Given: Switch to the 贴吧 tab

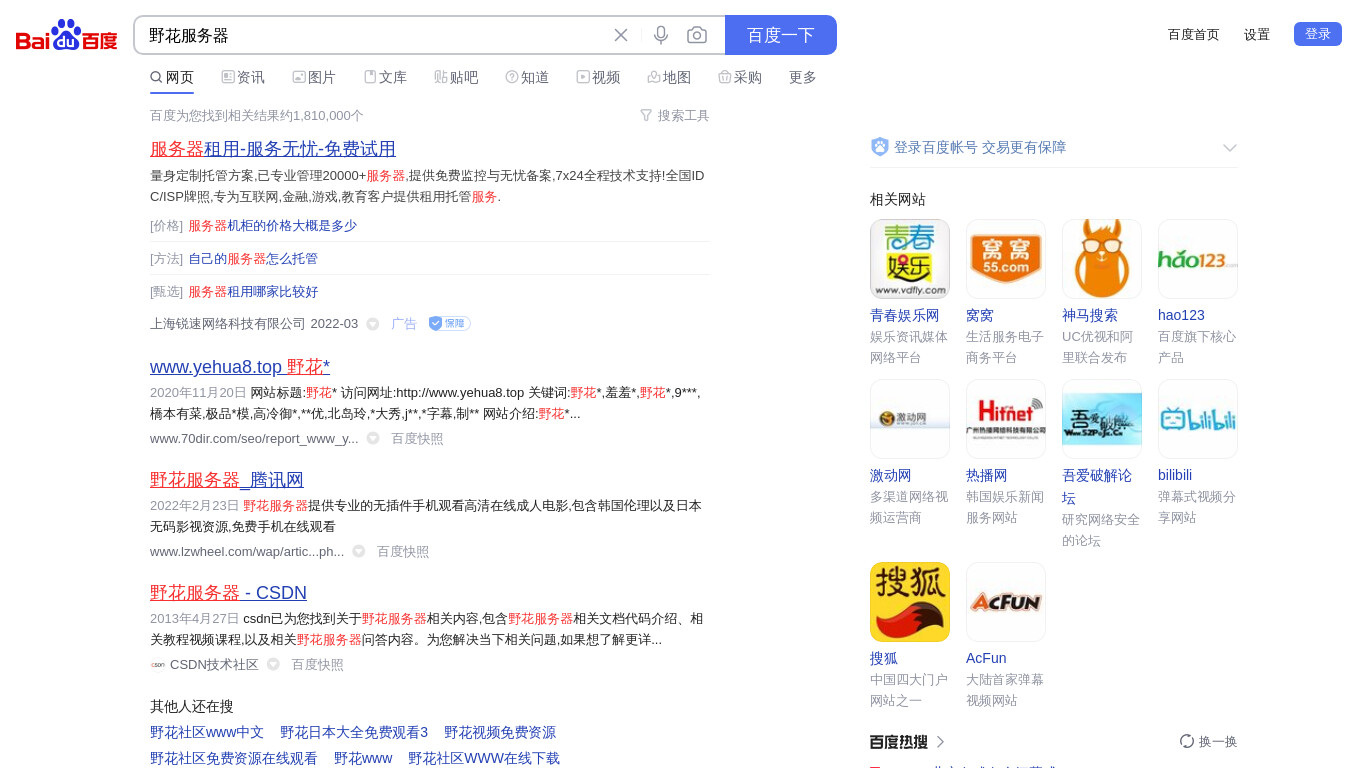Looking at the screenshot, I should pos(456,77).
